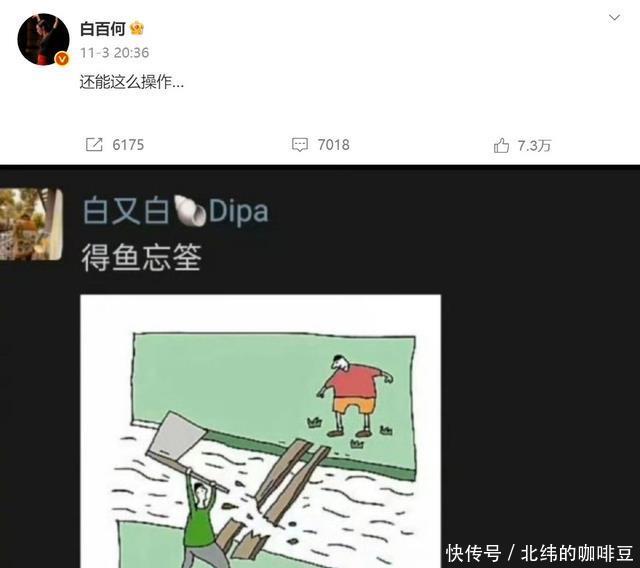Open the 白又白 Dipa username
Image resolution: width=640 pixels, height=568 pixels.
coord(176,211)
